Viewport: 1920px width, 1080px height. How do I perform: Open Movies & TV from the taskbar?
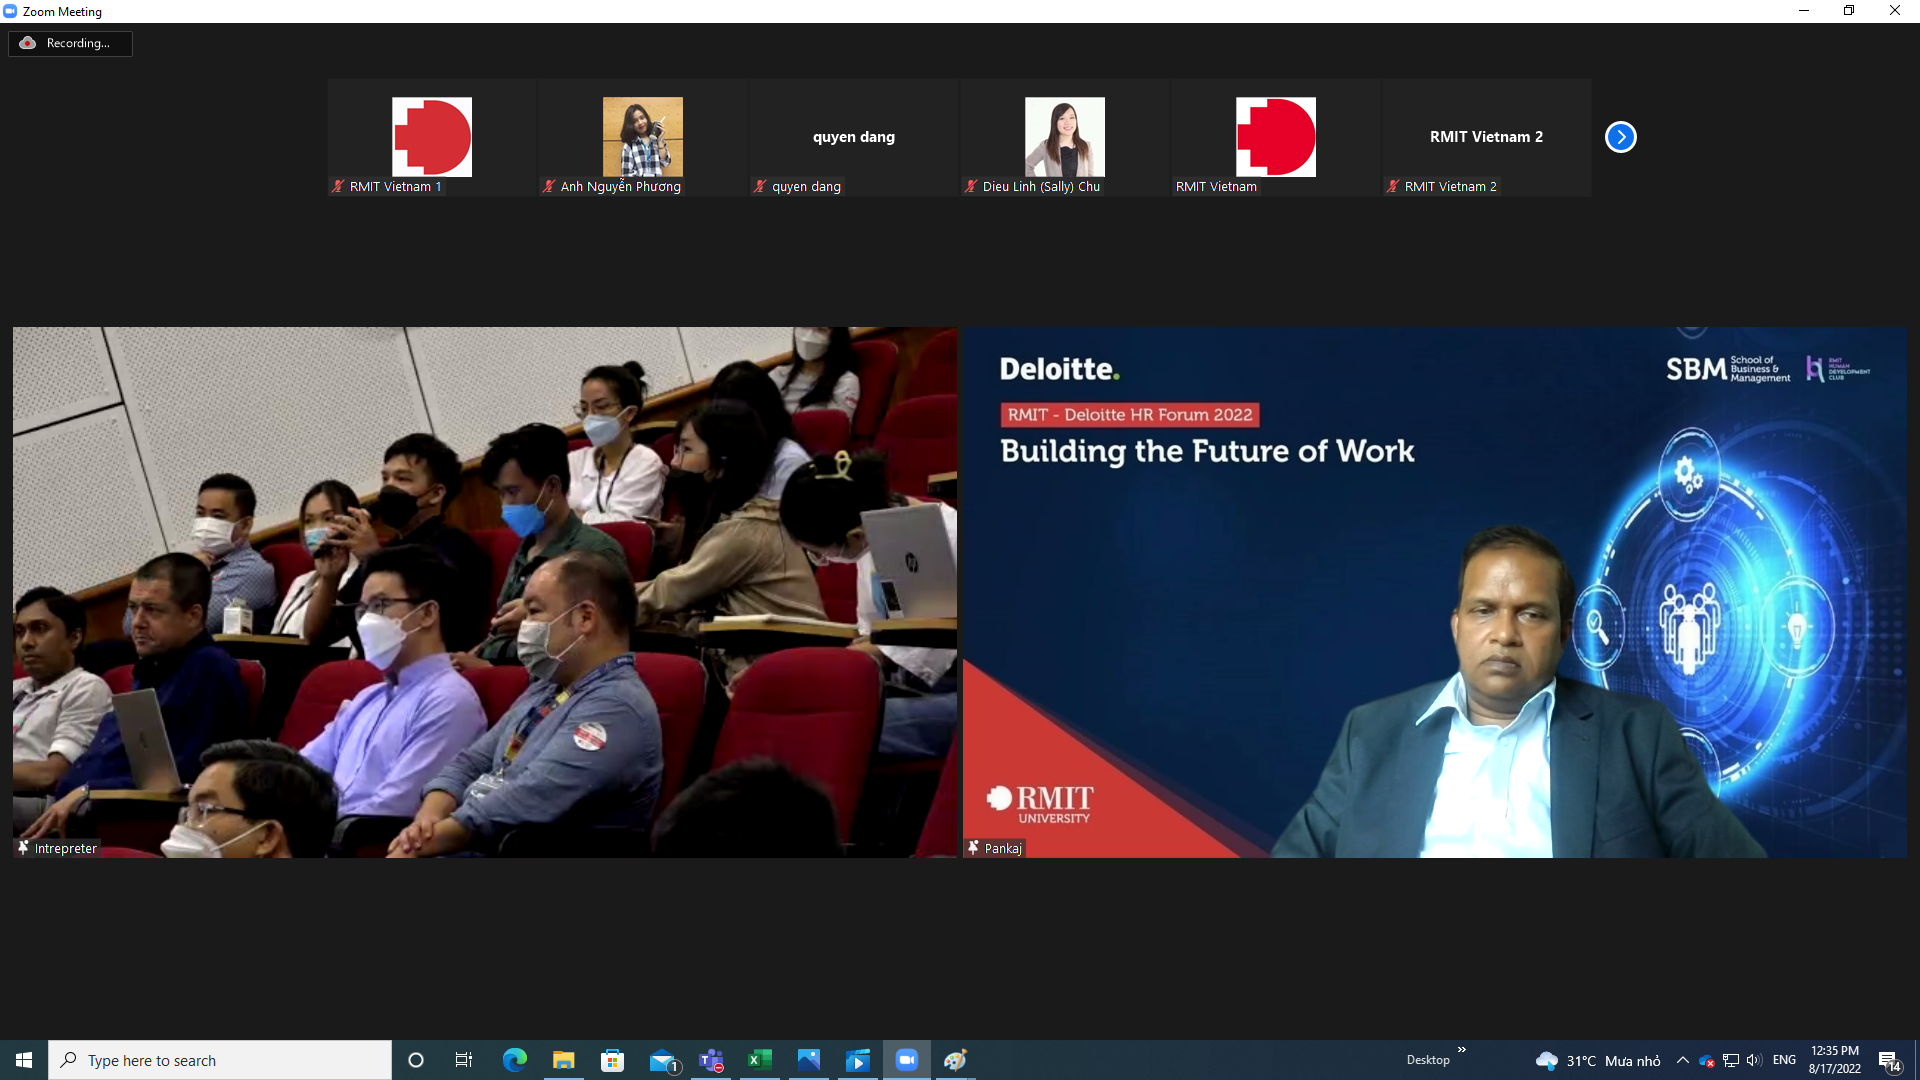858,1060
